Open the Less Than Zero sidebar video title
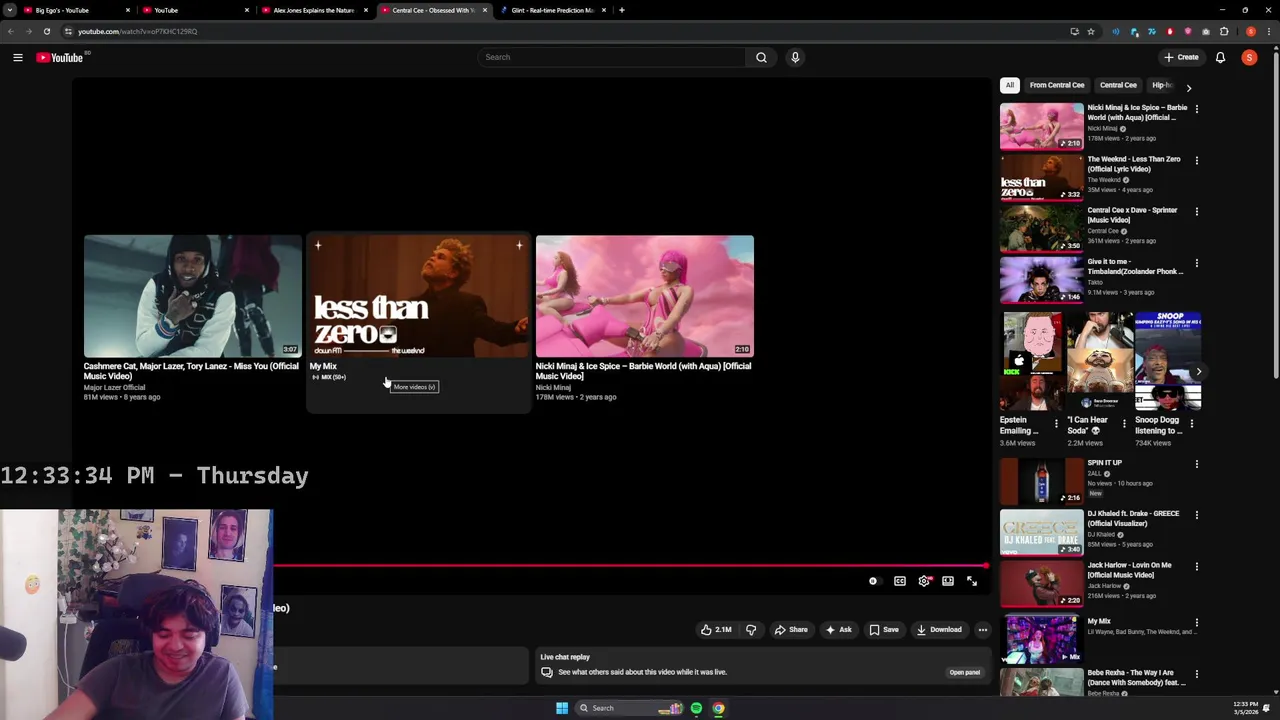 [x=1134, y=164]
